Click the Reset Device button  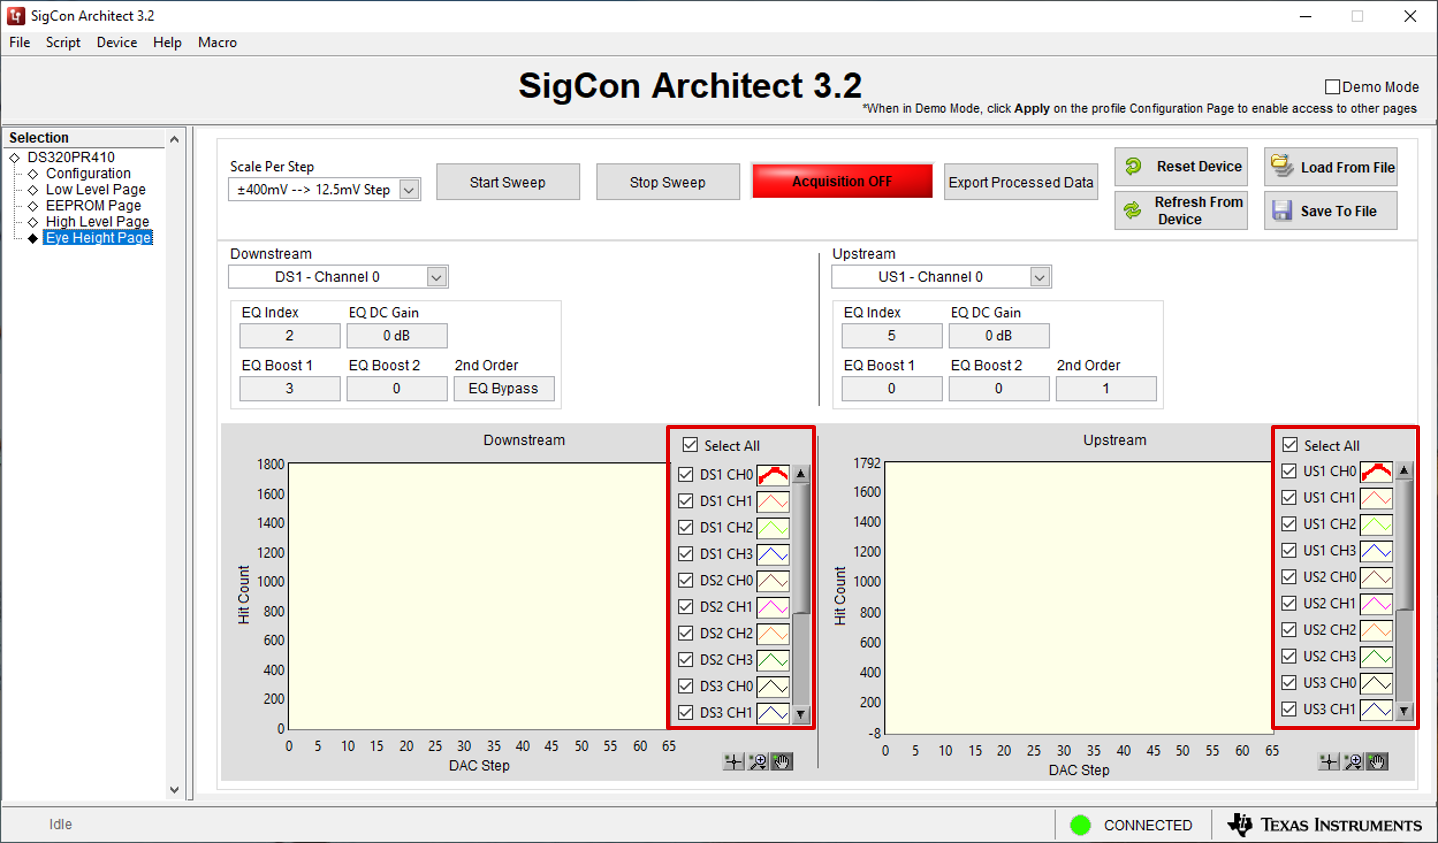click(1181, 167)
